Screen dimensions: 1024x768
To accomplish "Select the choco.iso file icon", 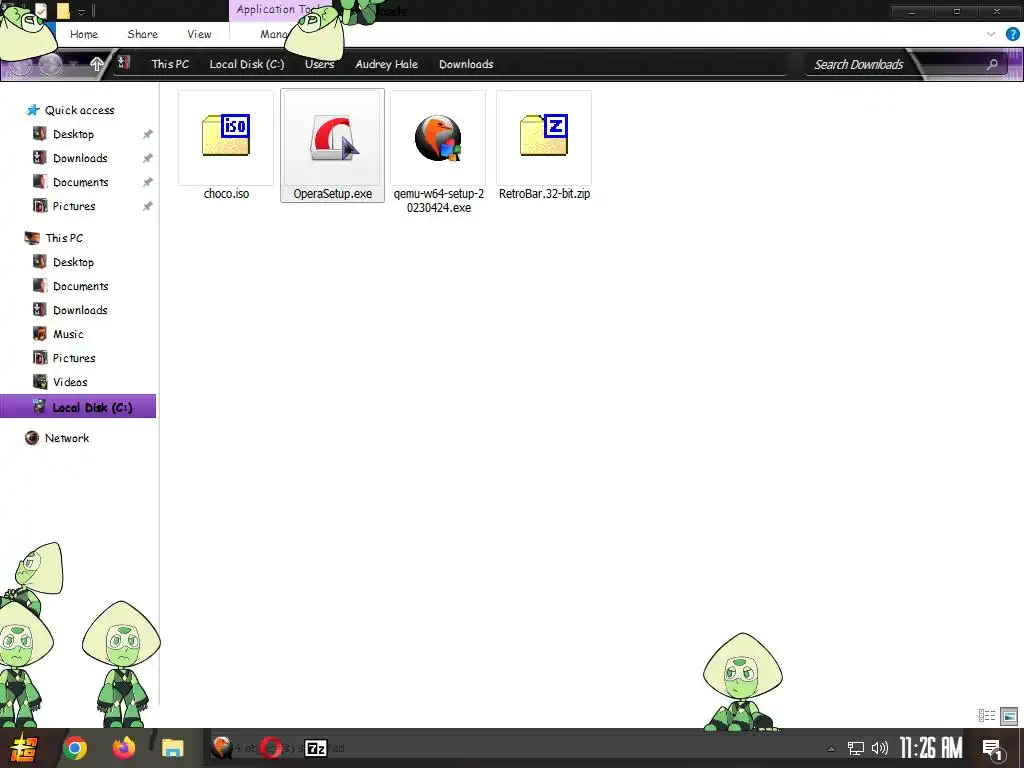I will (226, 136).
